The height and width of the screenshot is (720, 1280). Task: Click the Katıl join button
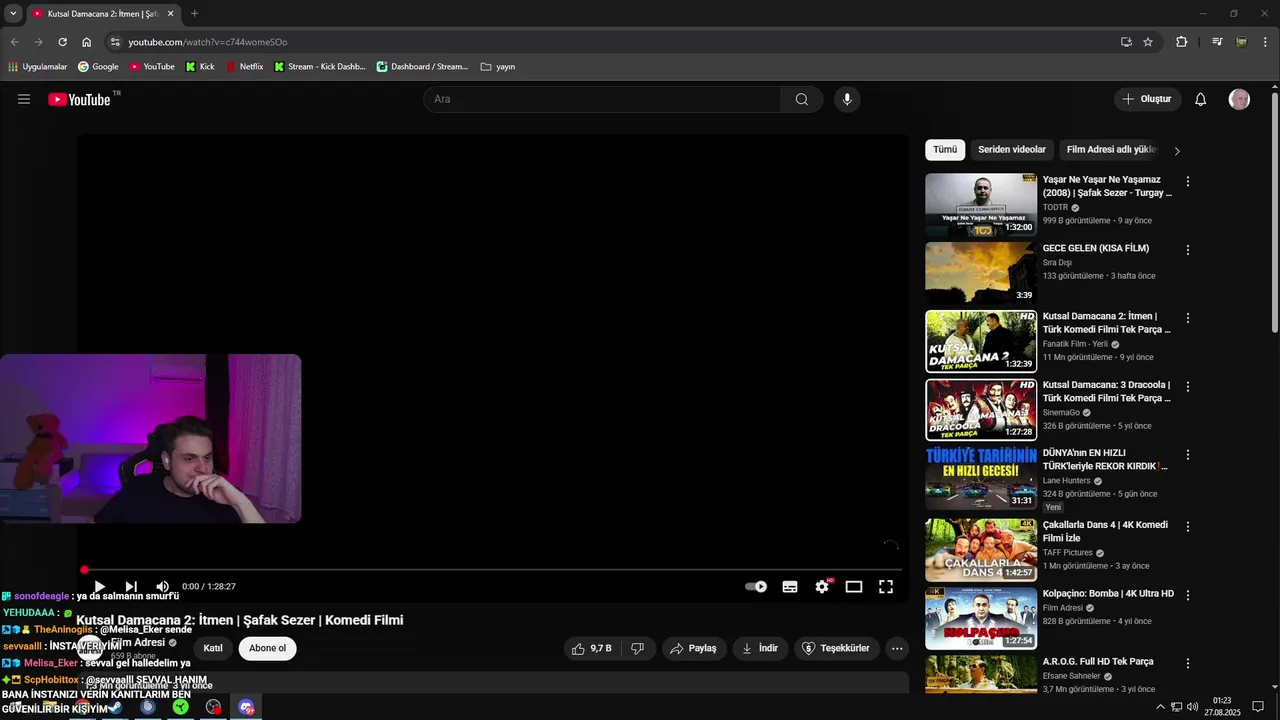pos(213,648)
